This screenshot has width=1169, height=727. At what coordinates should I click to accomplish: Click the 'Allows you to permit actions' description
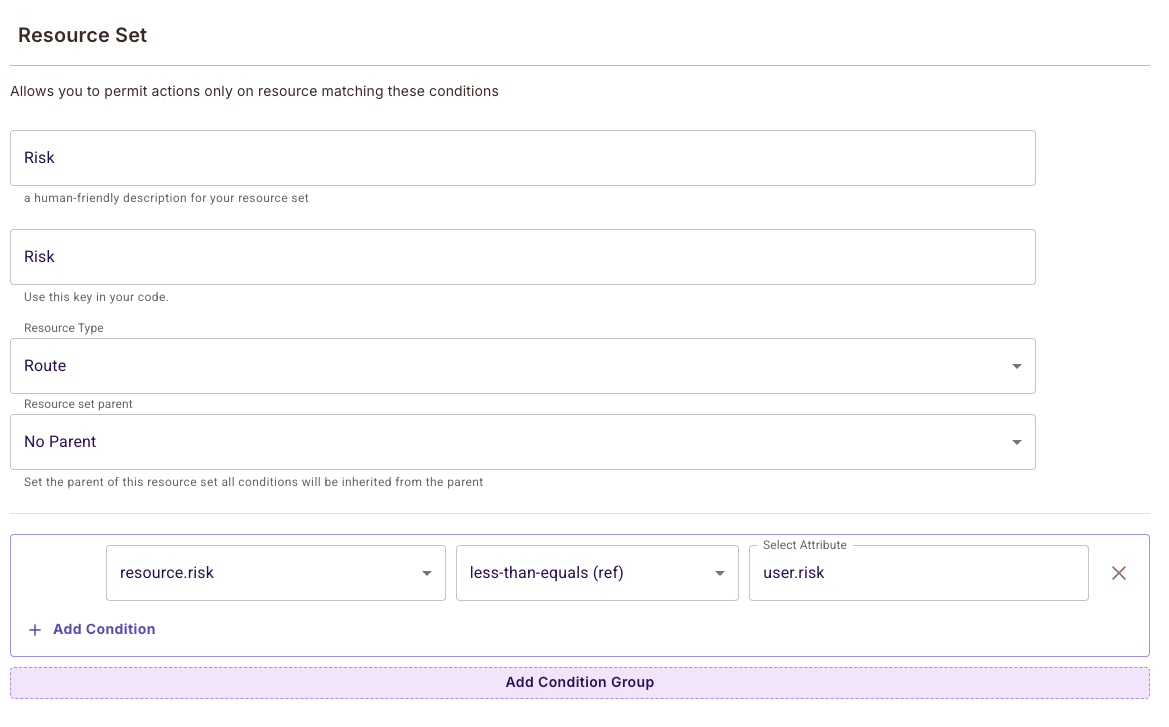pos(254,91)
